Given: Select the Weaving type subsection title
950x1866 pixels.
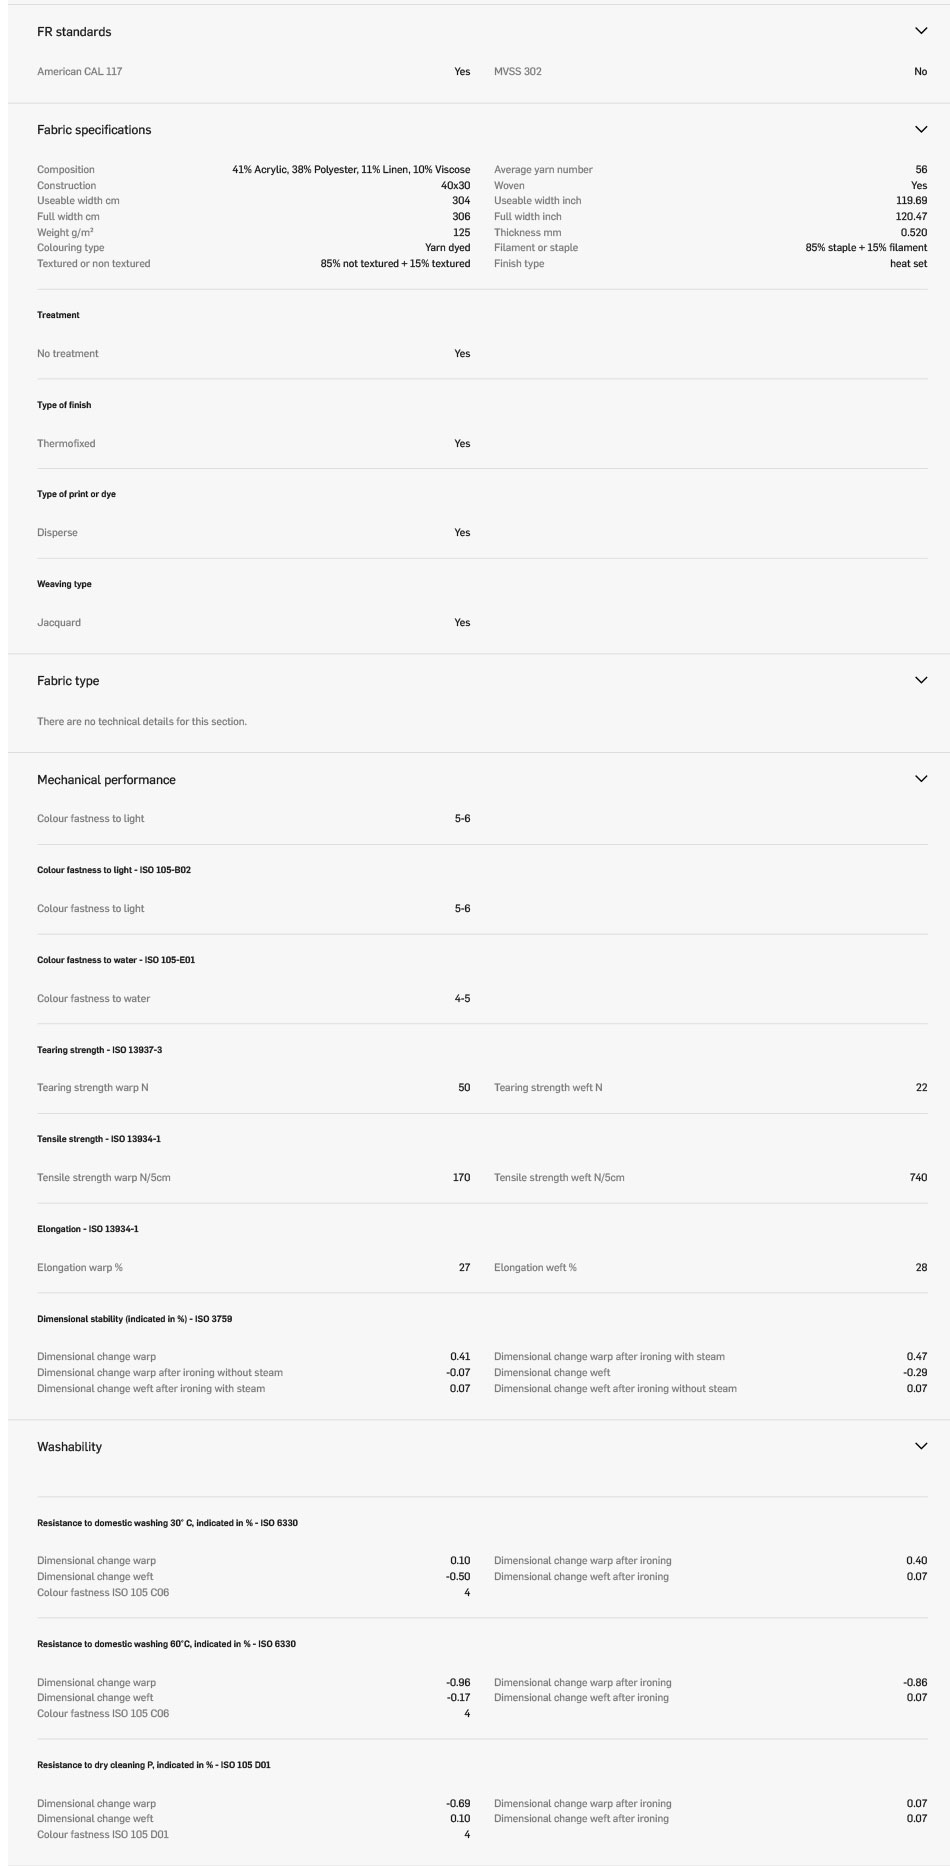Looking at the screenshot, I should (x=64, y=584).
